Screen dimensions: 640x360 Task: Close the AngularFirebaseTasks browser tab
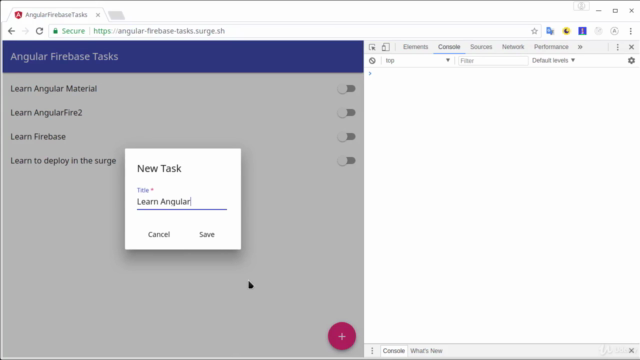click(98, 15)
